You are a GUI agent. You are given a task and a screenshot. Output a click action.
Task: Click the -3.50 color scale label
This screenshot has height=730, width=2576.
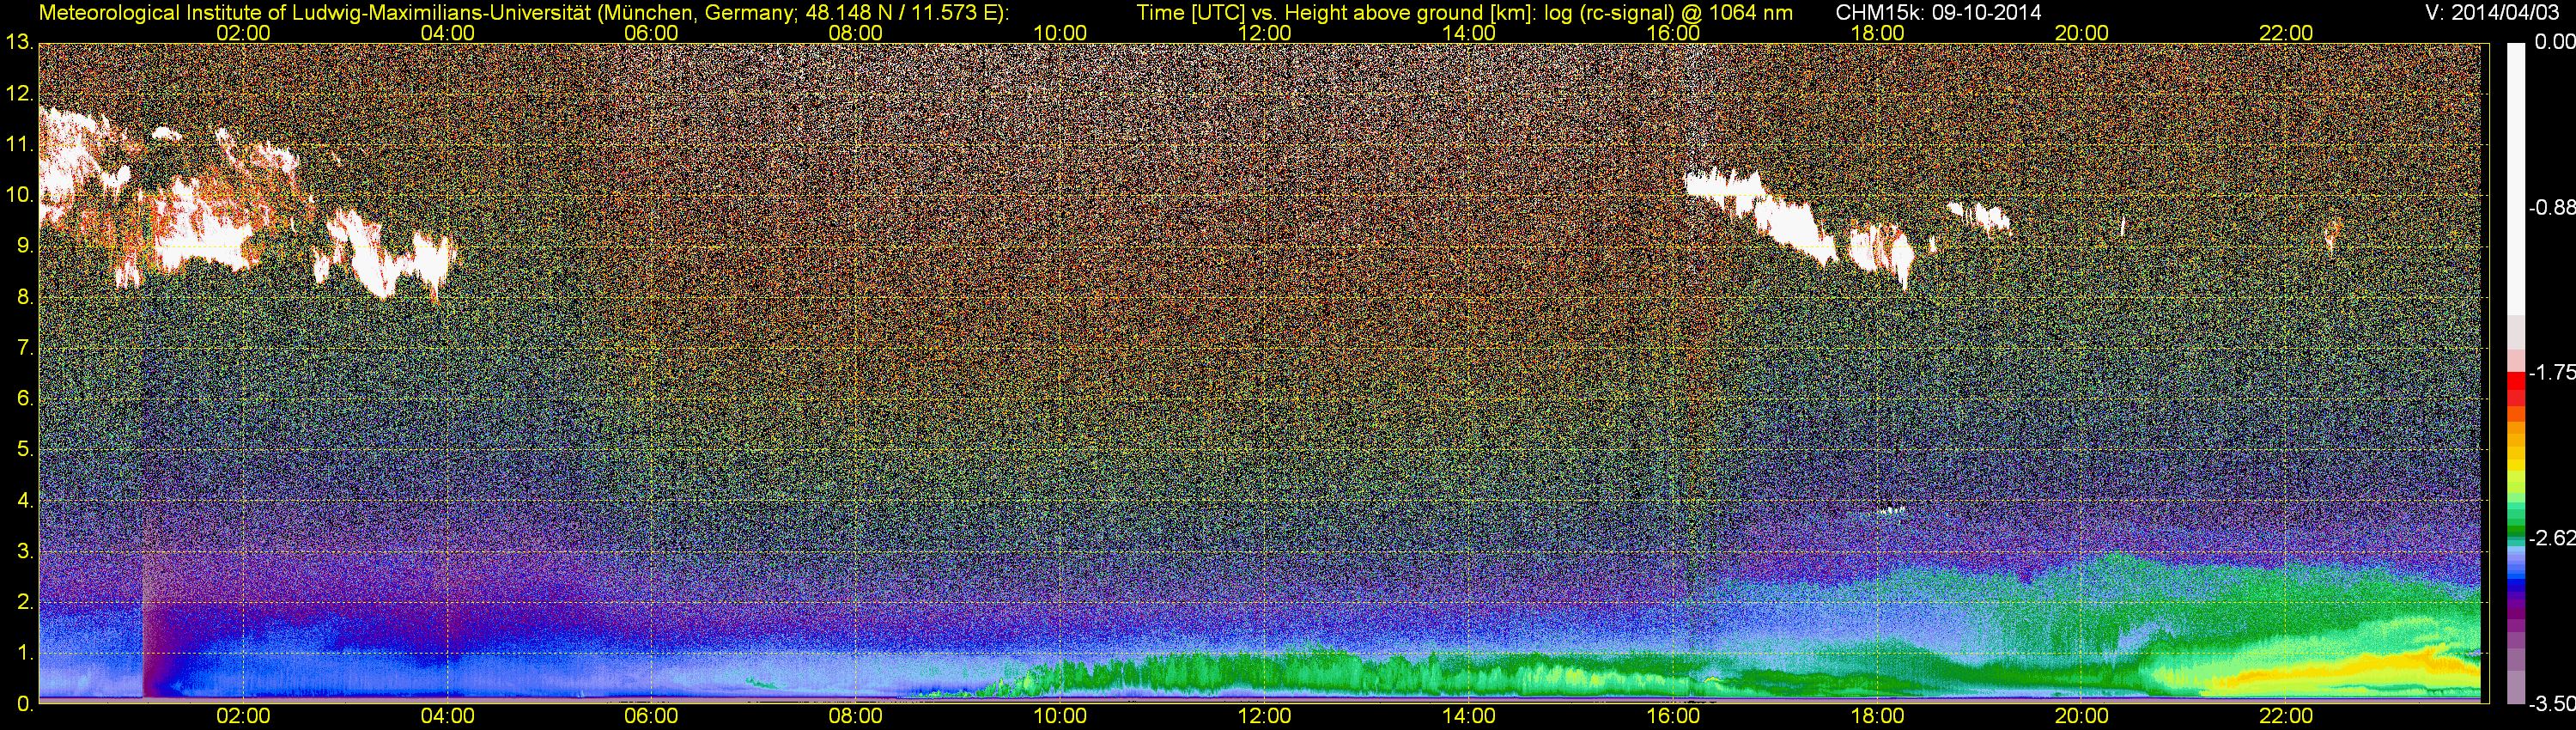tap(2550, 704)
